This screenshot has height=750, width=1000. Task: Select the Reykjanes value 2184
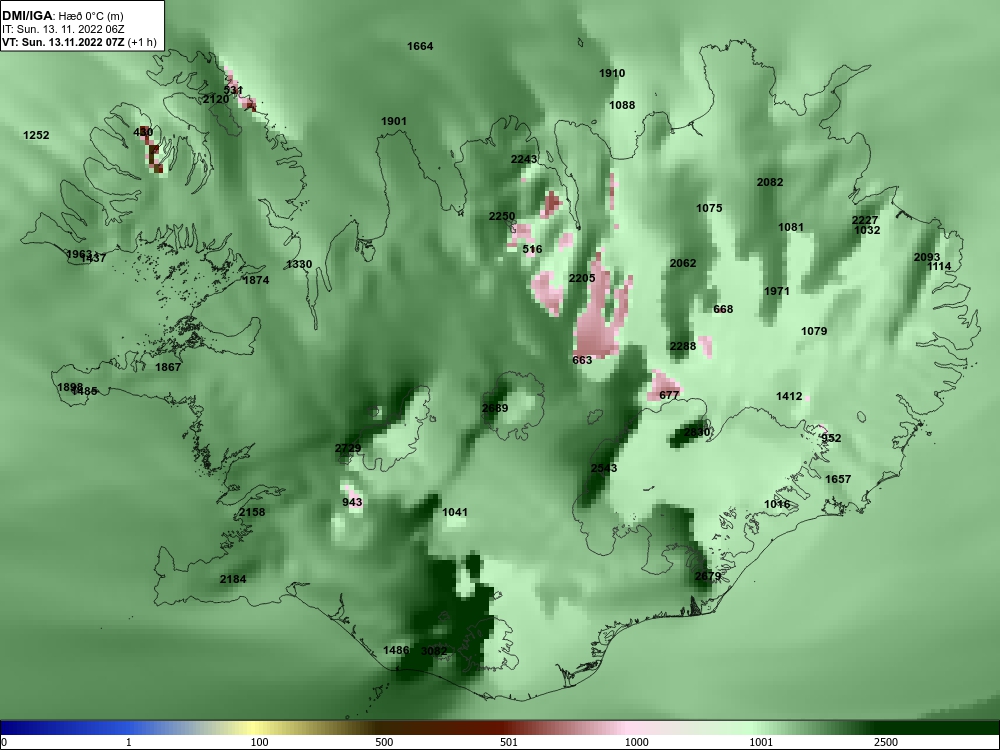233,579
